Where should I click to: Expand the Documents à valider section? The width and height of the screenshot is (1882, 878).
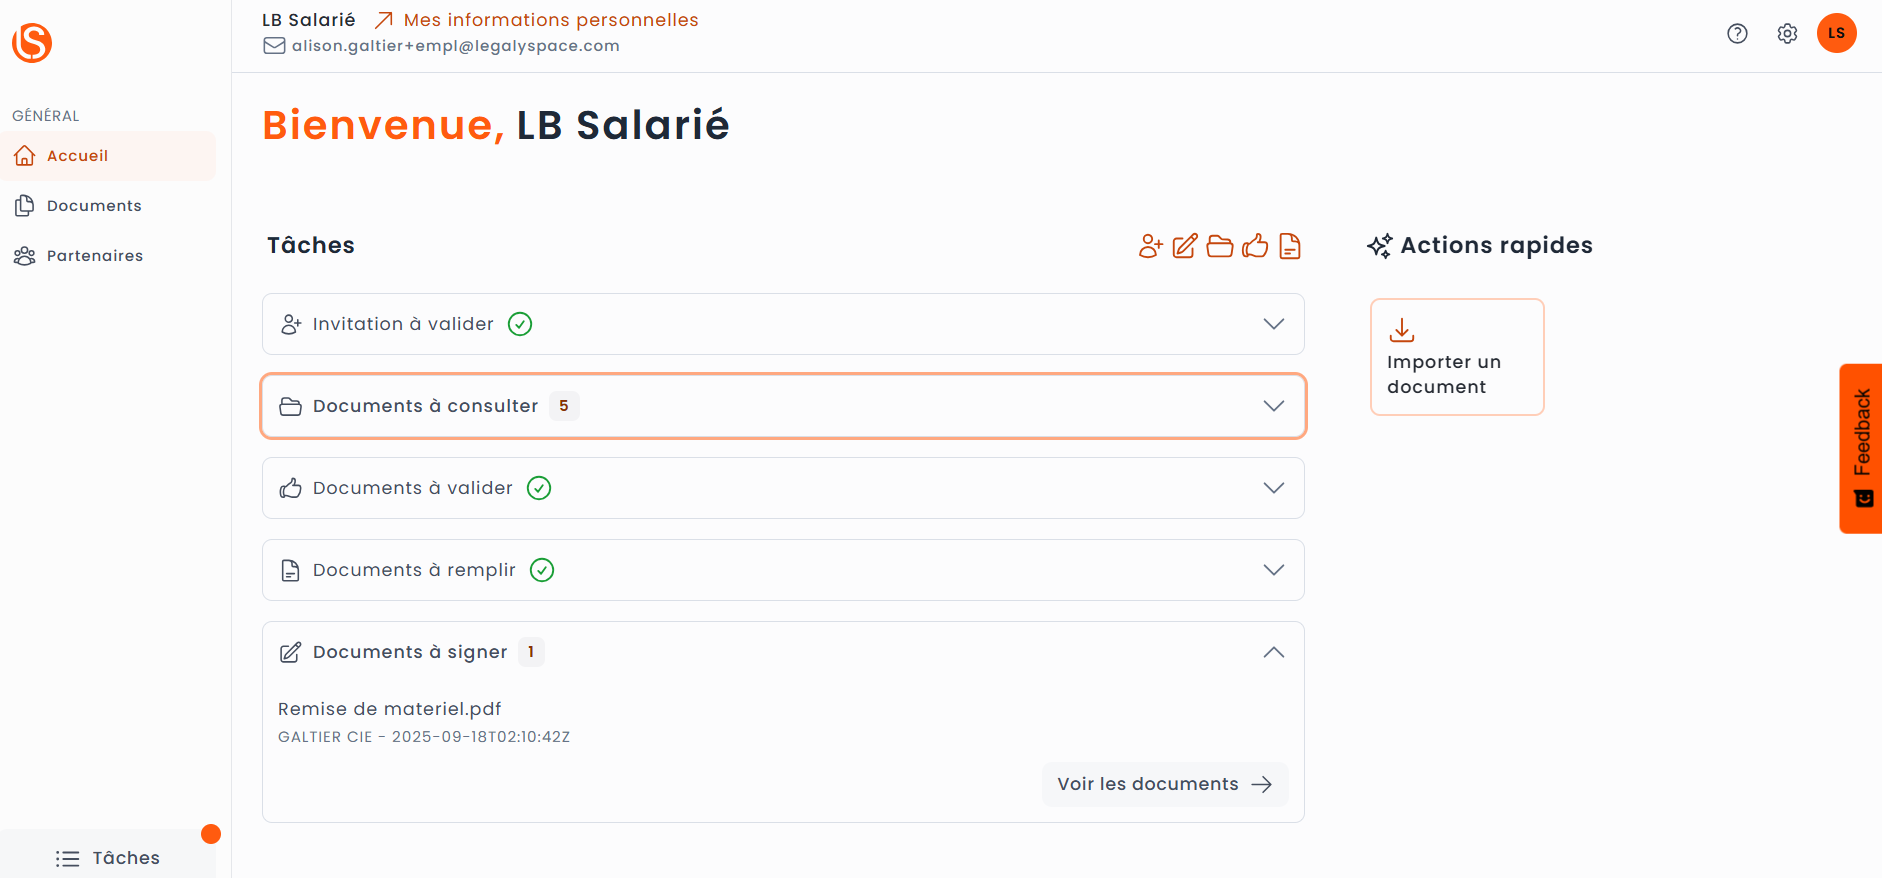pos(1273,488)
